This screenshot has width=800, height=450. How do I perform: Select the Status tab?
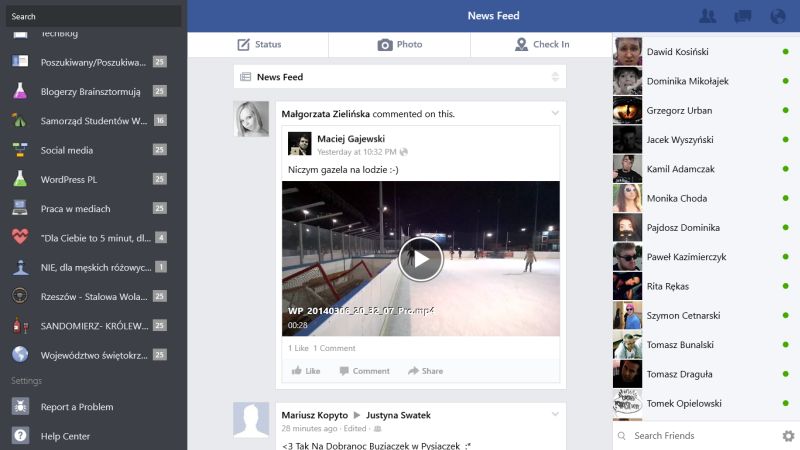pos(258,44)
